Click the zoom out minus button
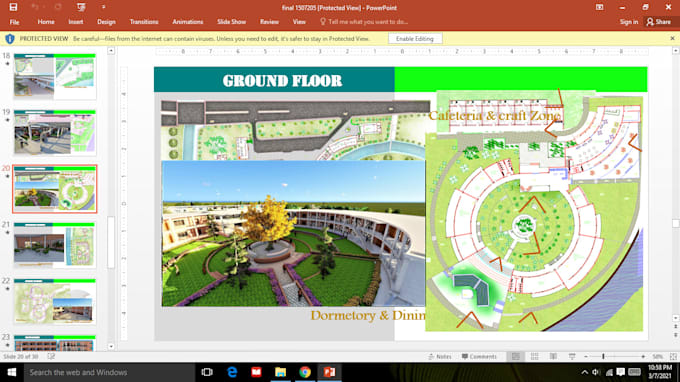The width and height of the screenshot is (680, 382). click(x=586, y=356)
